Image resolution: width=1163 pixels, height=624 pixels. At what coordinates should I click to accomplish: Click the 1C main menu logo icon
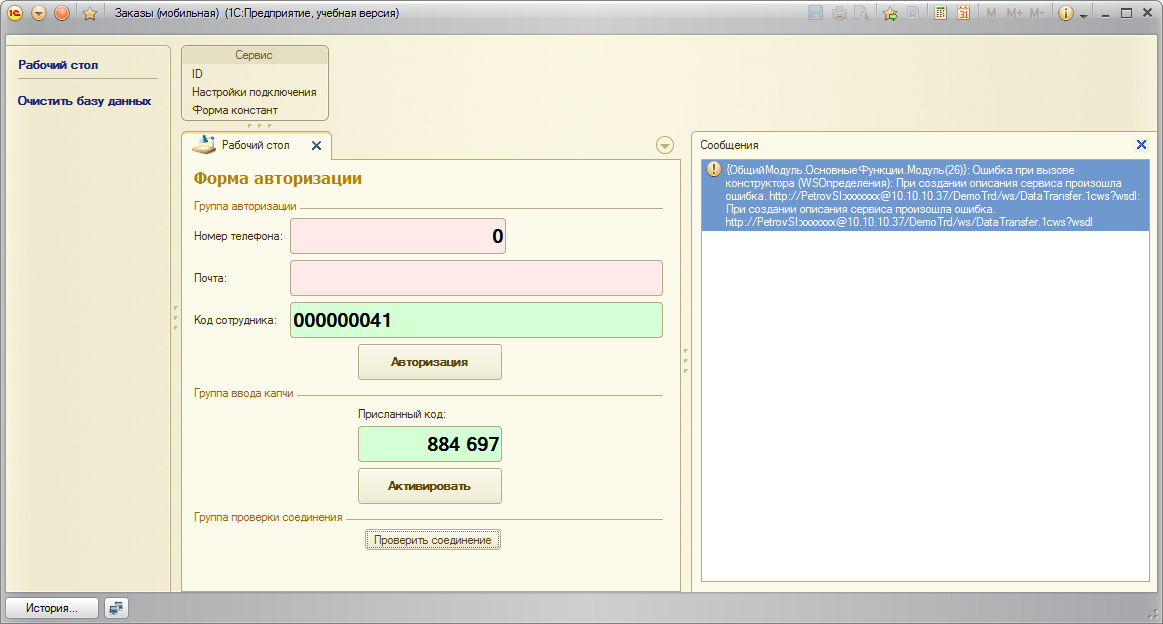click(15, 13)
